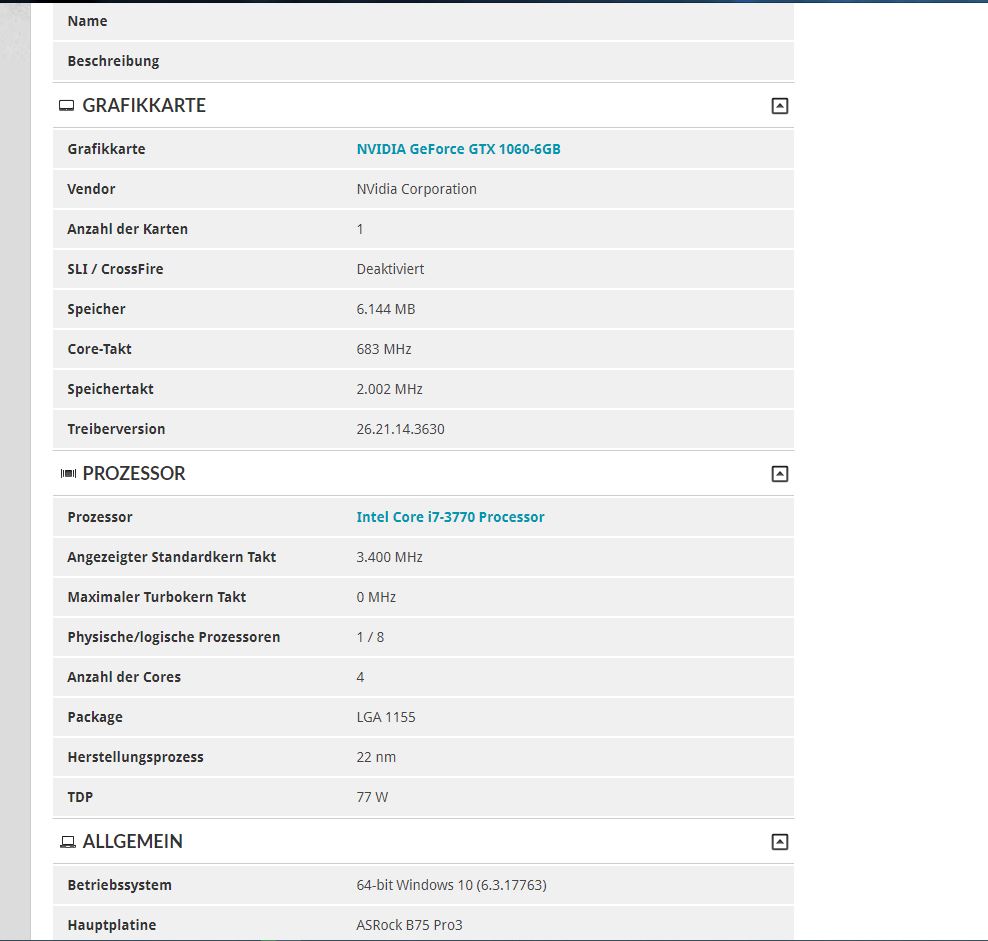Click the Vendor label

pyautogui.click(x=91, y=189)
